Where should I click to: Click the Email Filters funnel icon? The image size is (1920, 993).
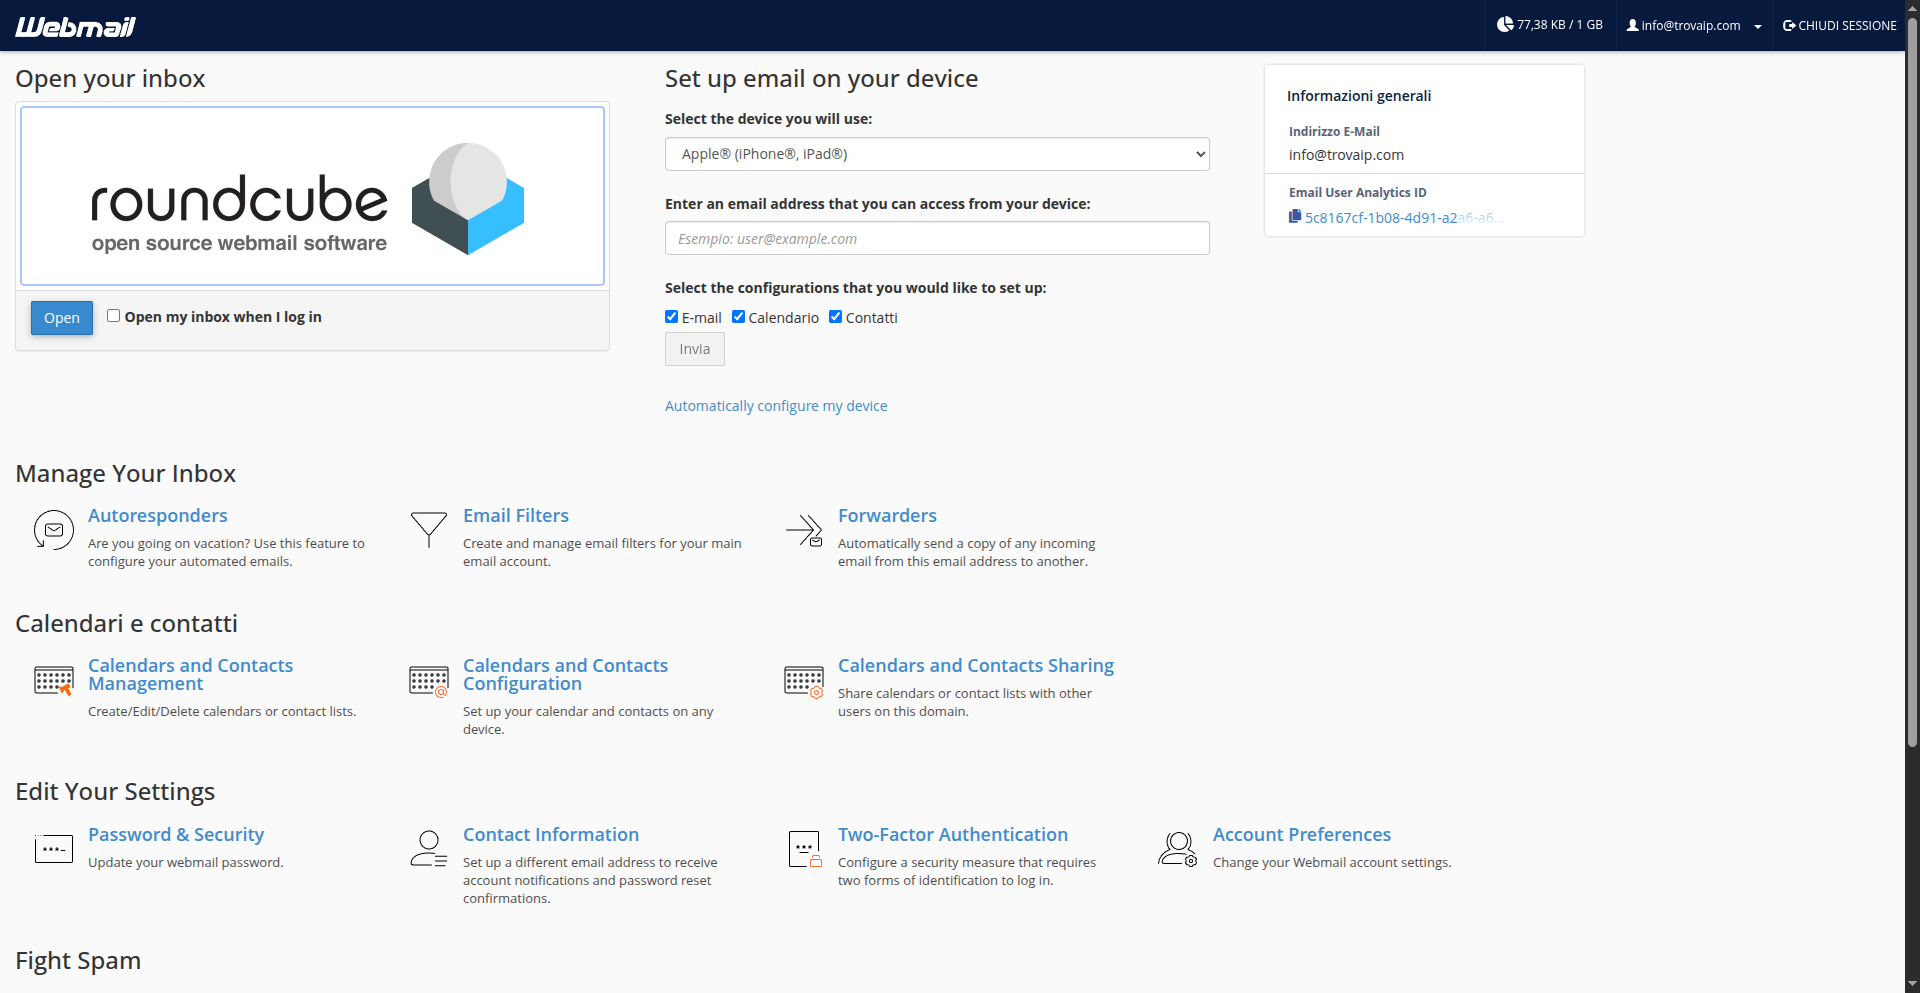coord(429,530)
